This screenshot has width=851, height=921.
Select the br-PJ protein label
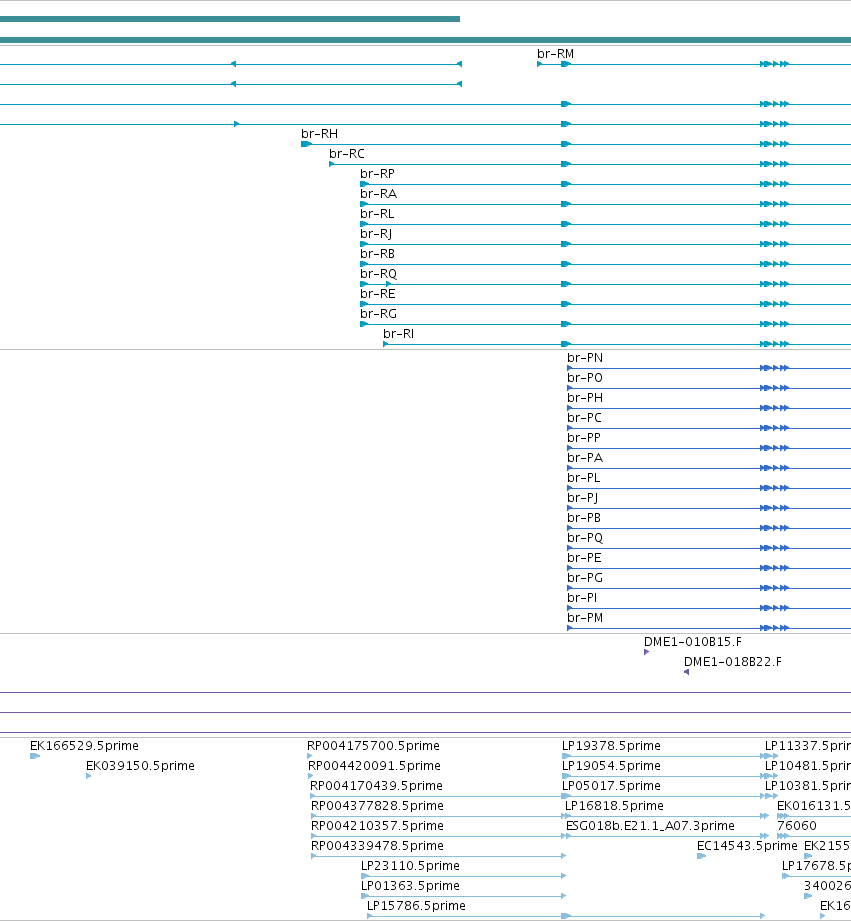(583, 498)
